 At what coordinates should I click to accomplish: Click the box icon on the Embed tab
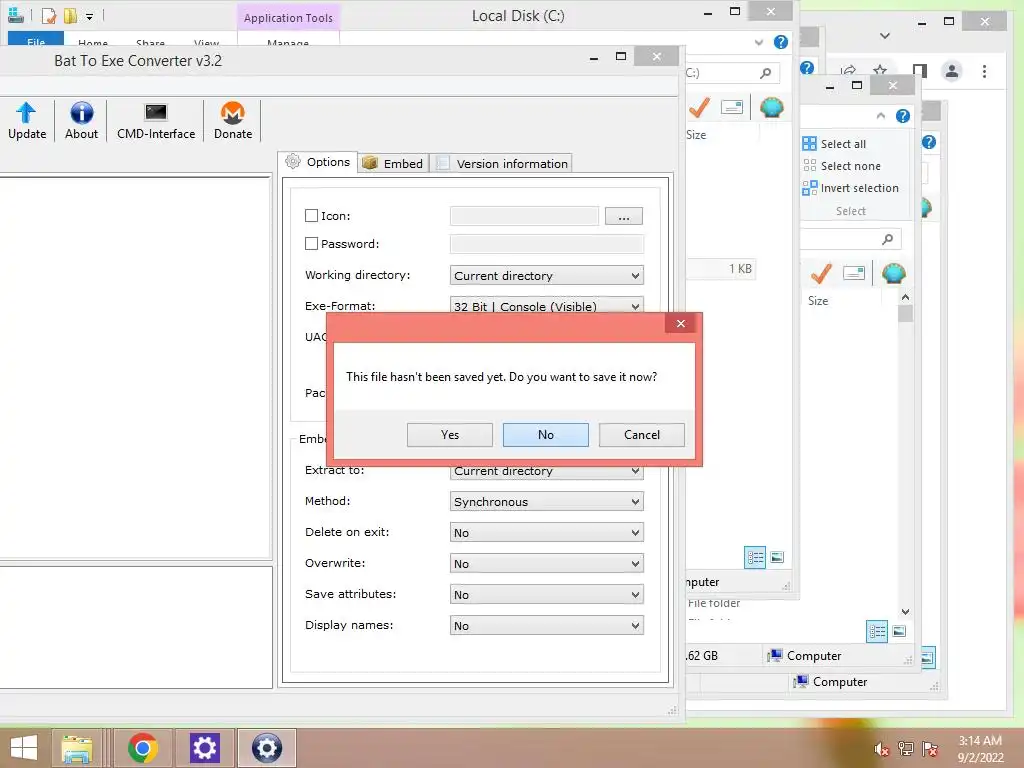click(x=370, y=163)
